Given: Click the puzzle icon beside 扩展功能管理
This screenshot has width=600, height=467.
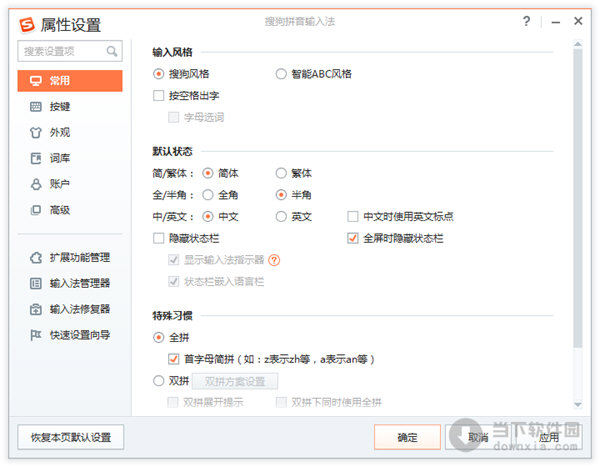Looking at the screenshot, I should pyautogui.click(x=36, y=258).
